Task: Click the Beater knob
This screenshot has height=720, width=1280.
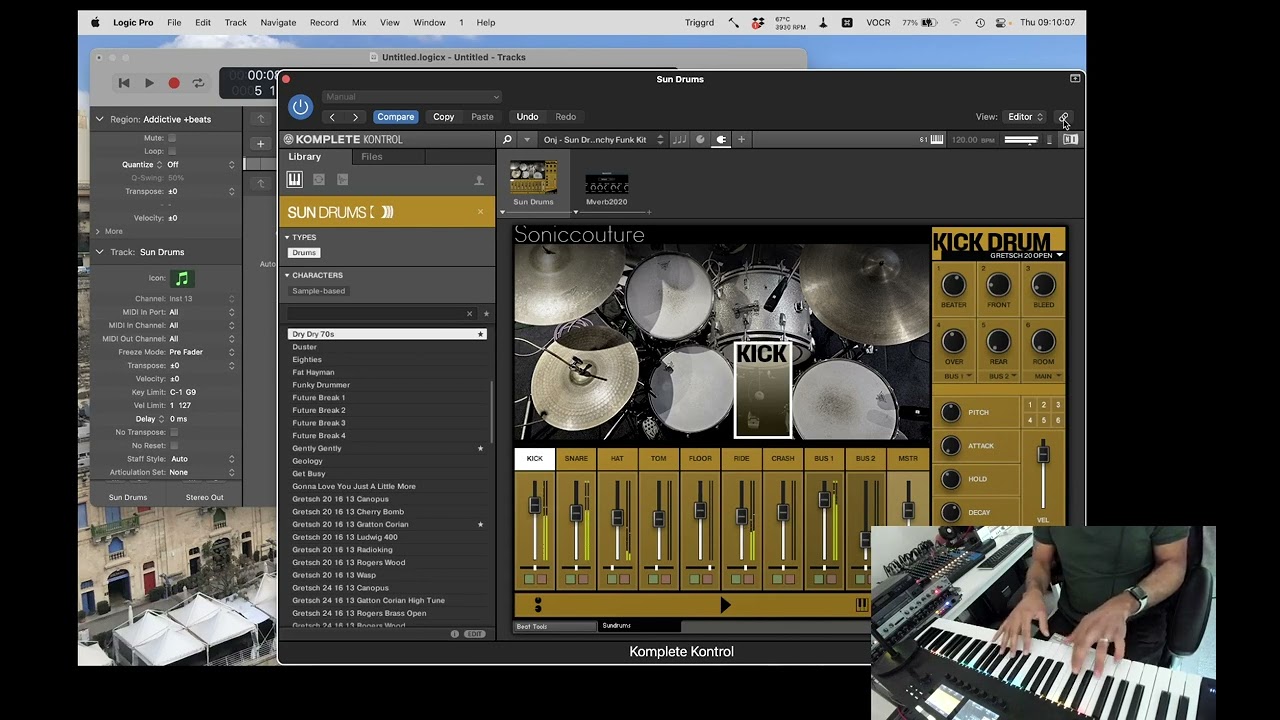Action: point(953,285)
